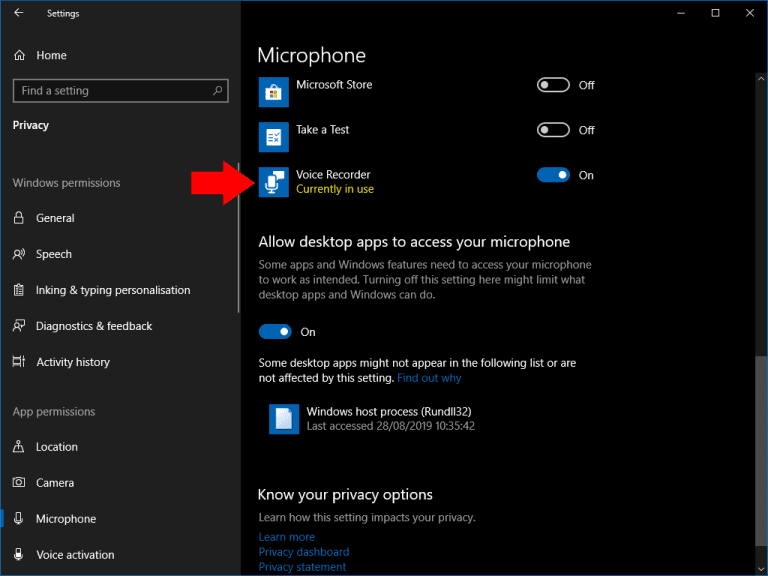Click the Find a setting search box
Screen dimensions: 768x576
(x=110, y=91)
